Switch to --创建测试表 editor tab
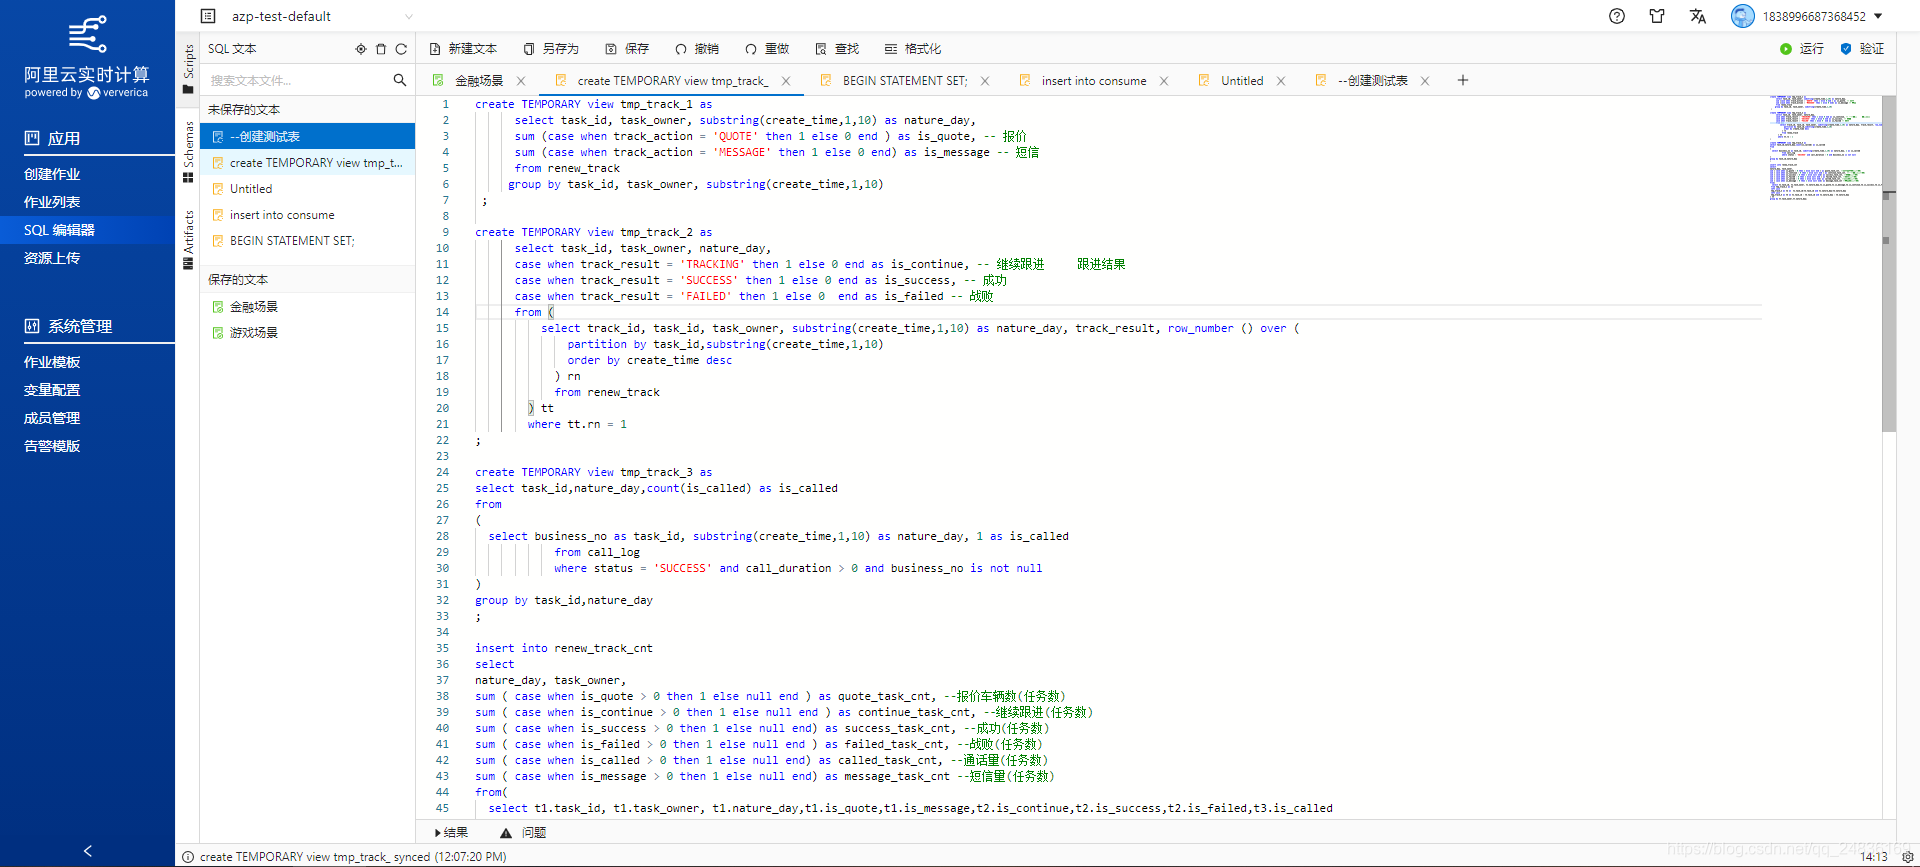 [x=1373, y=81]
